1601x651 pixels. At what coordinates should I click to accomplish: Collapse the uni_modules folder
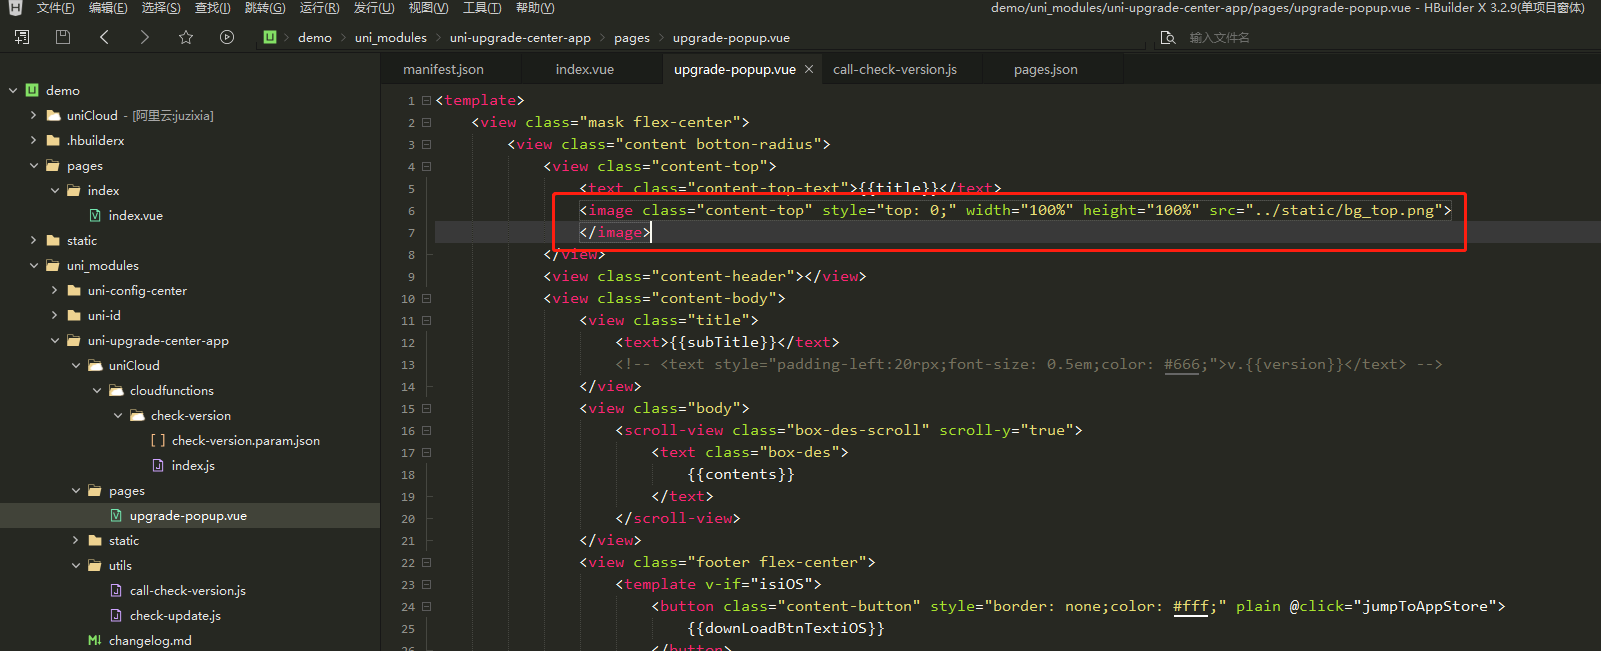[x=34, y=266]
